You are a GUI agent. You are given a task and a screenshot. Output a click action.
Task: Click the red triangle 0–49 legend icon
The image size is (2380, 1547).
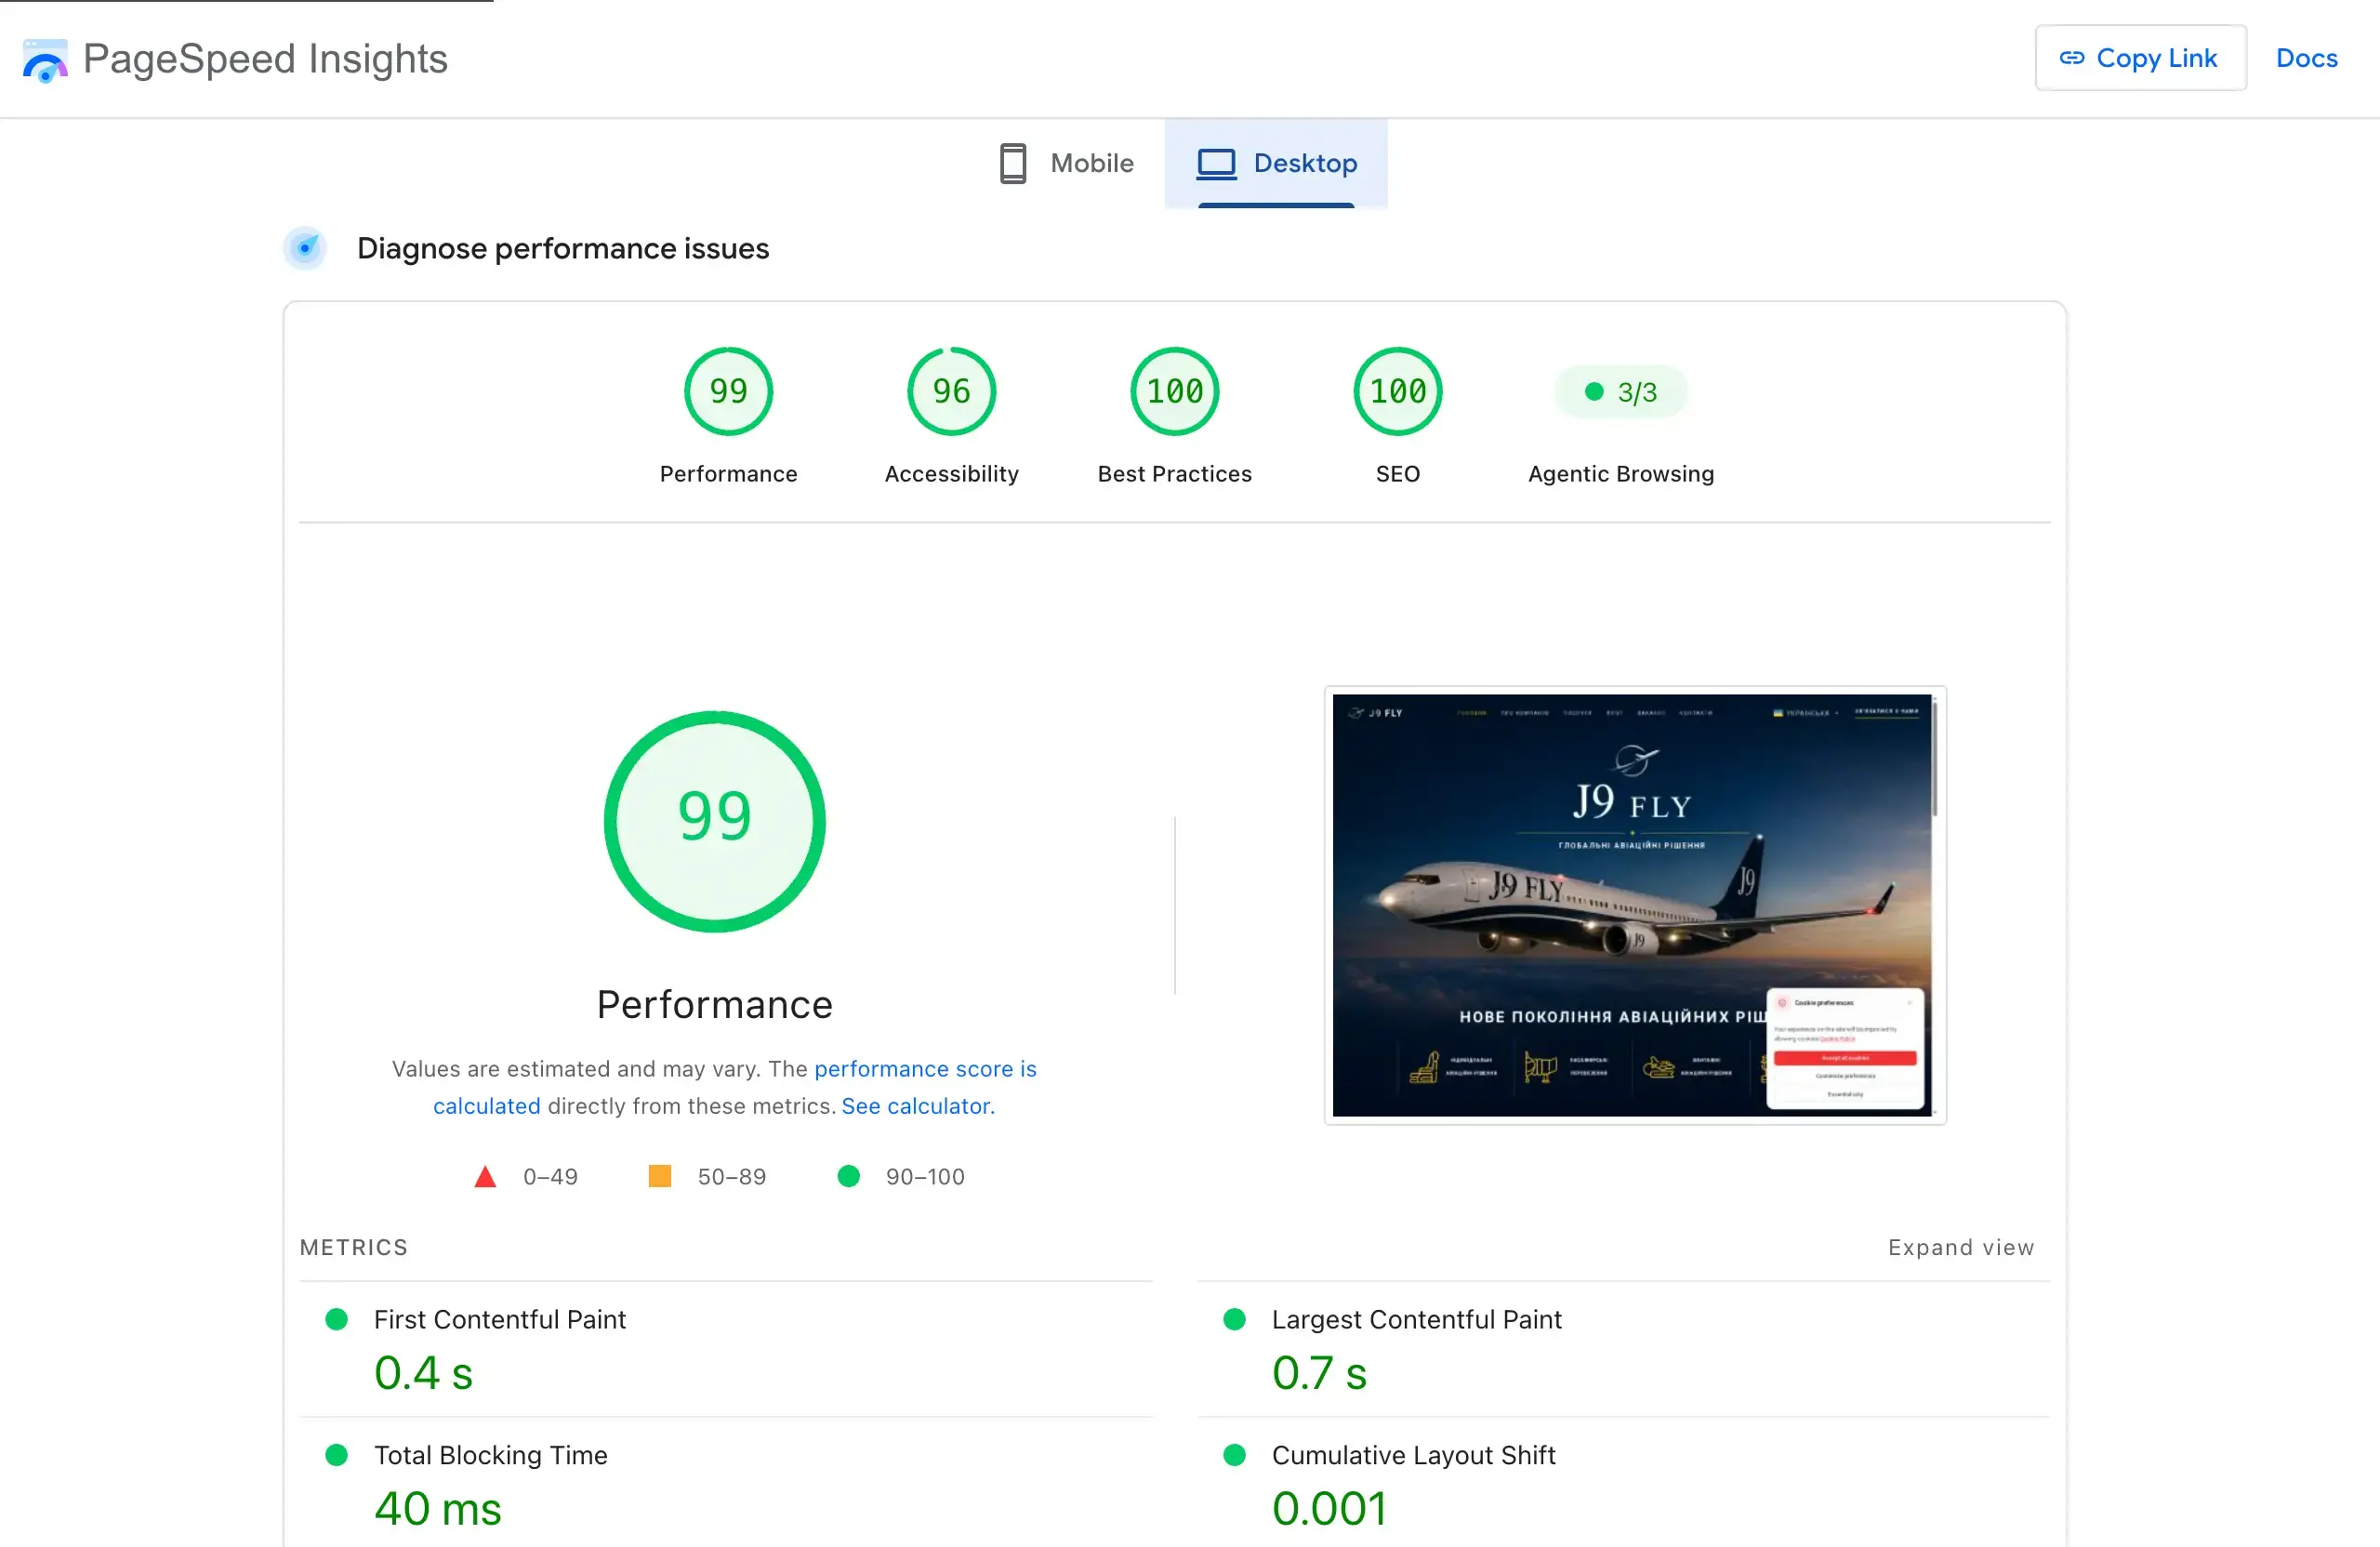(485, 1176)
